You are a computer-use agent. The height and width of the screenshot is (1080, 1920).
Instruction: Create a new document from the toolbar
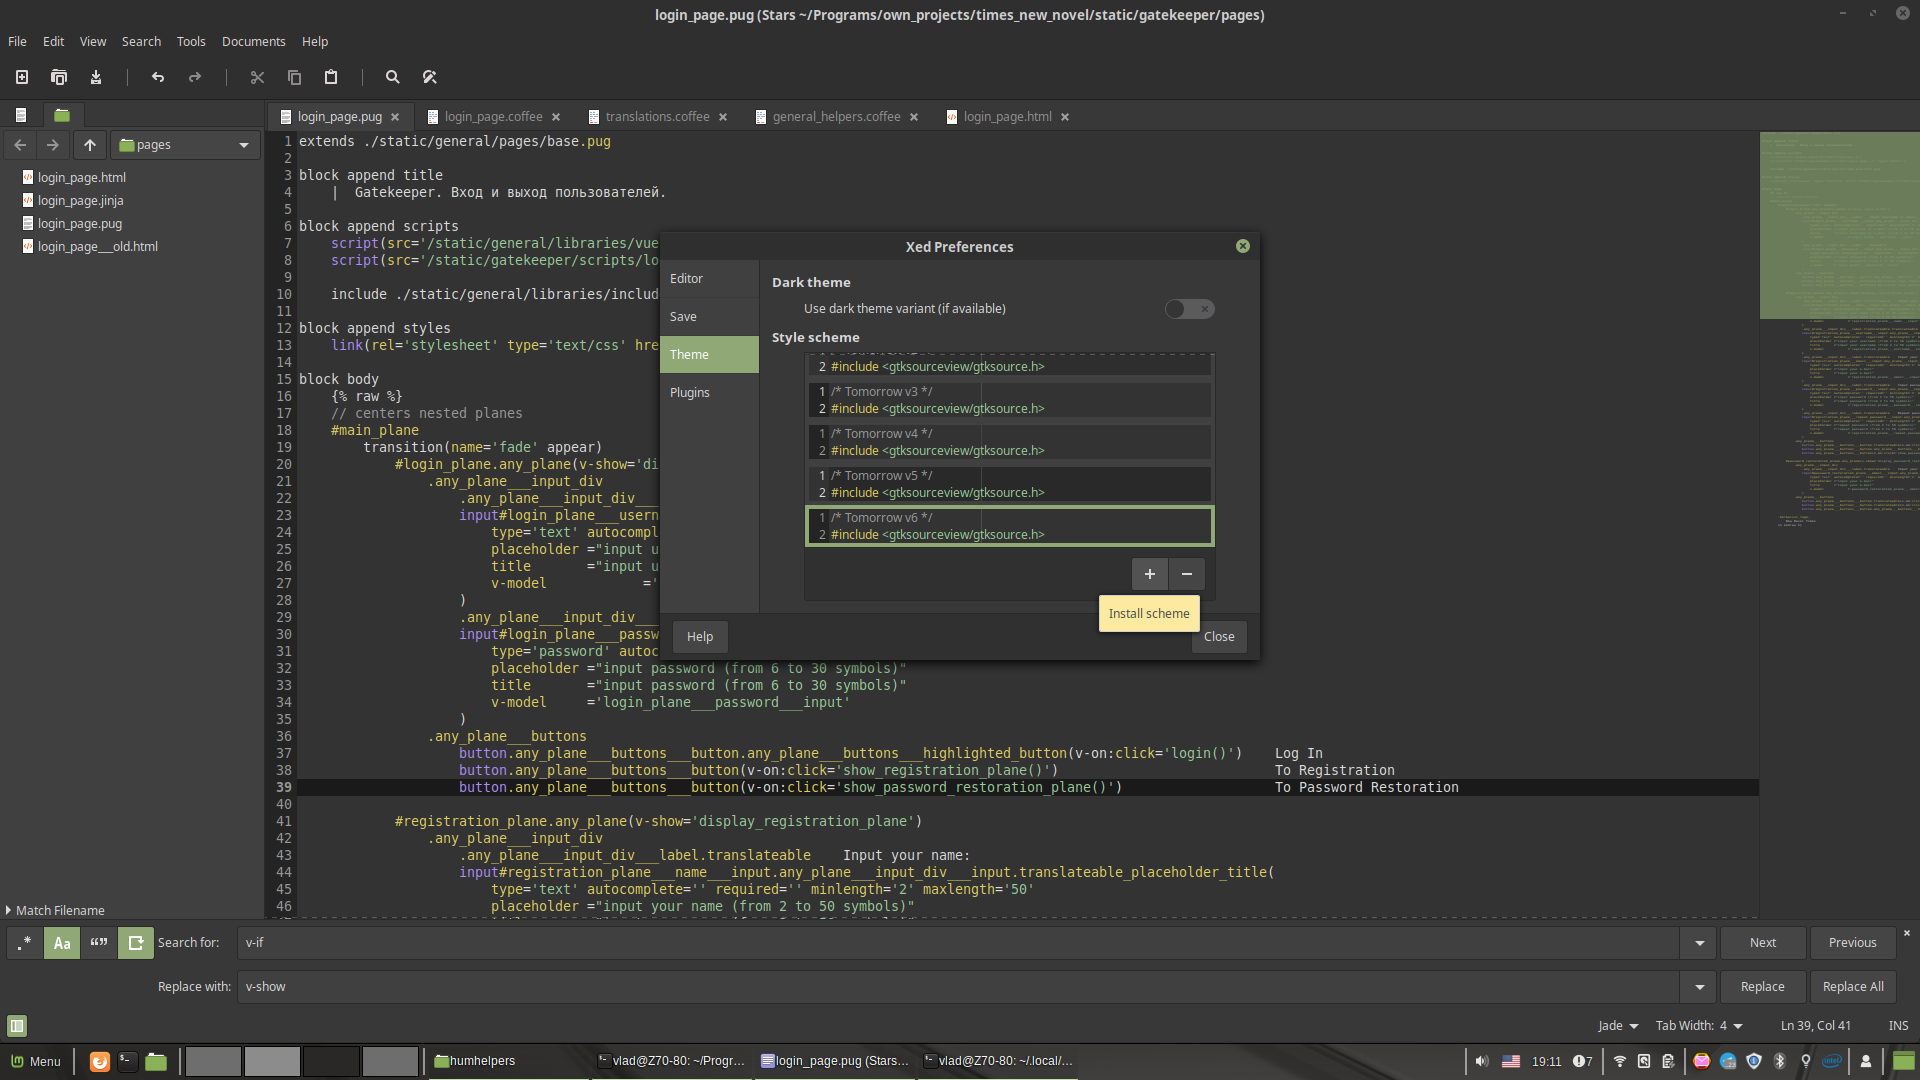coord(22,77)
